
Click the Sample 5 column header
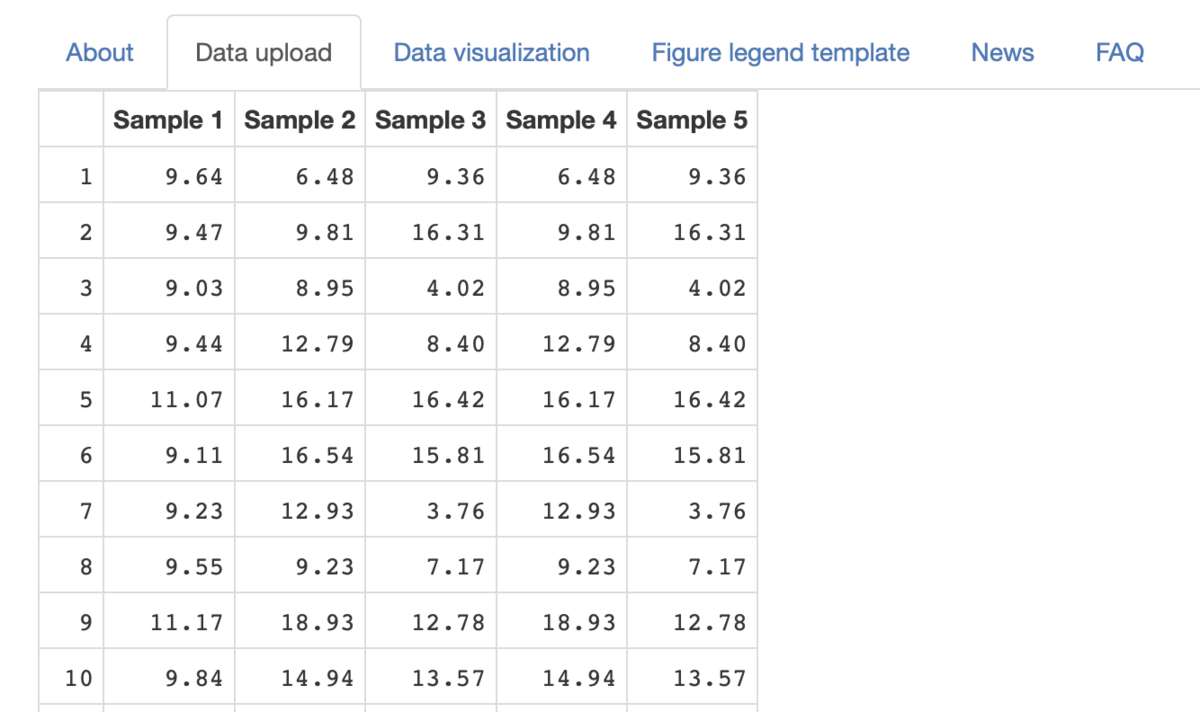pos(692,120)
